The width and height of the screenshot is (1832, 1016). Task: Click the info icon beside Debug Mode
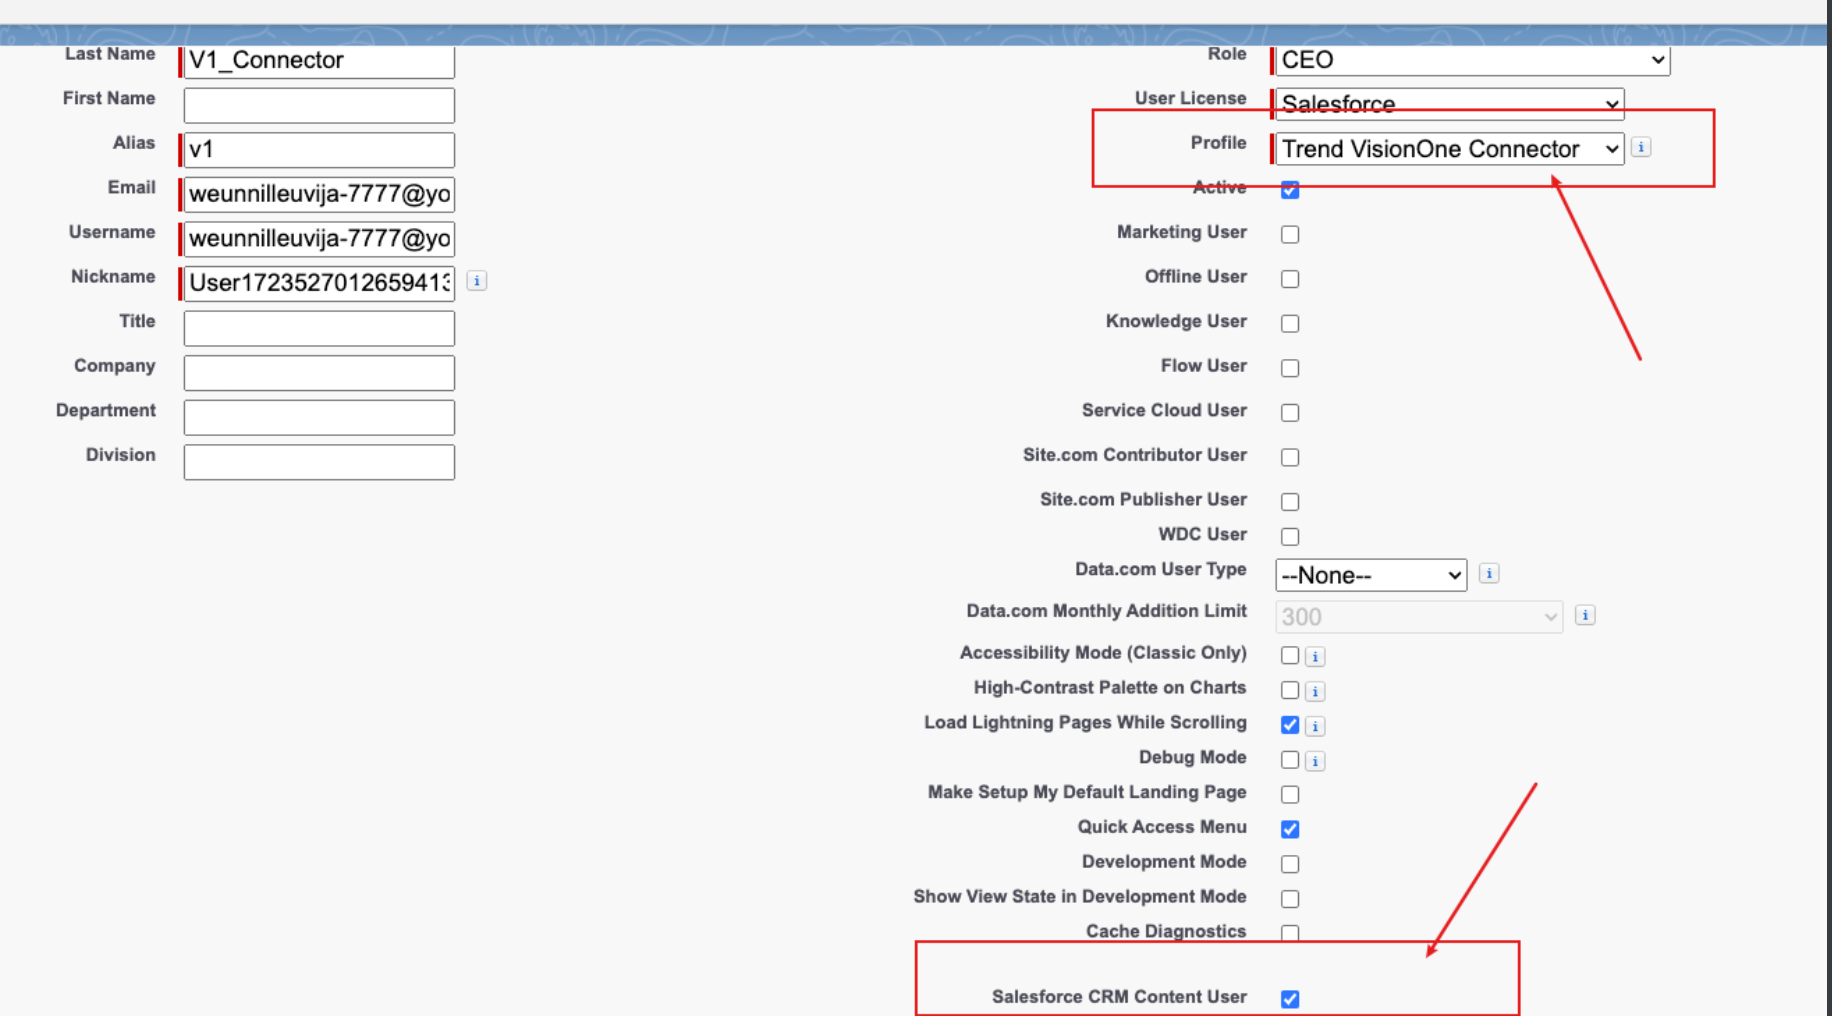[x=1315, y=760]
